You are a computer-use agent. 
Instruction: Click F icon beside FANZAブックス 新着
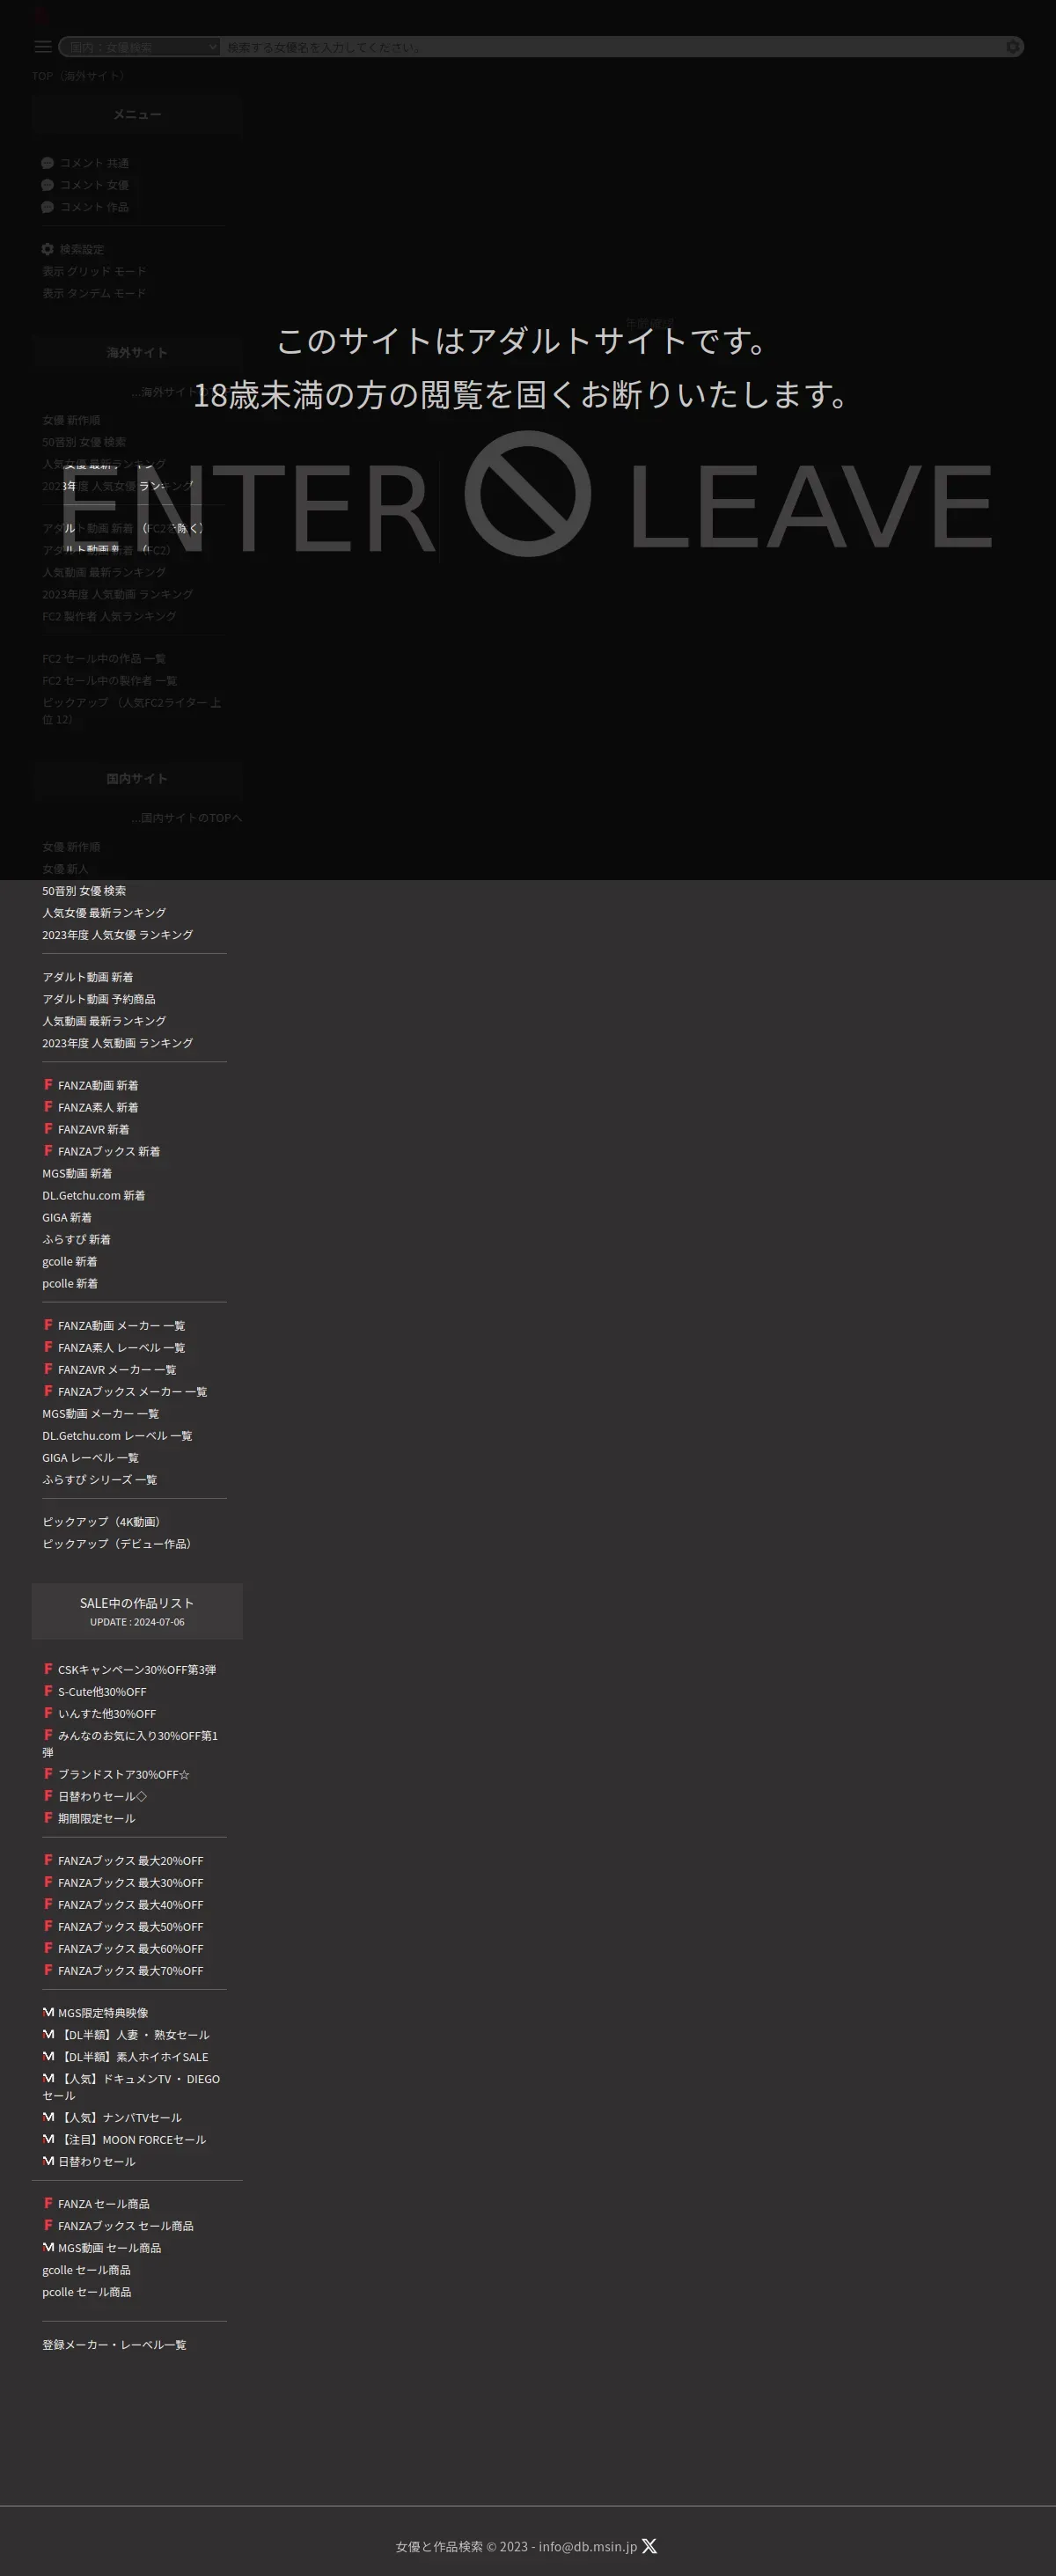[48, 1150]
